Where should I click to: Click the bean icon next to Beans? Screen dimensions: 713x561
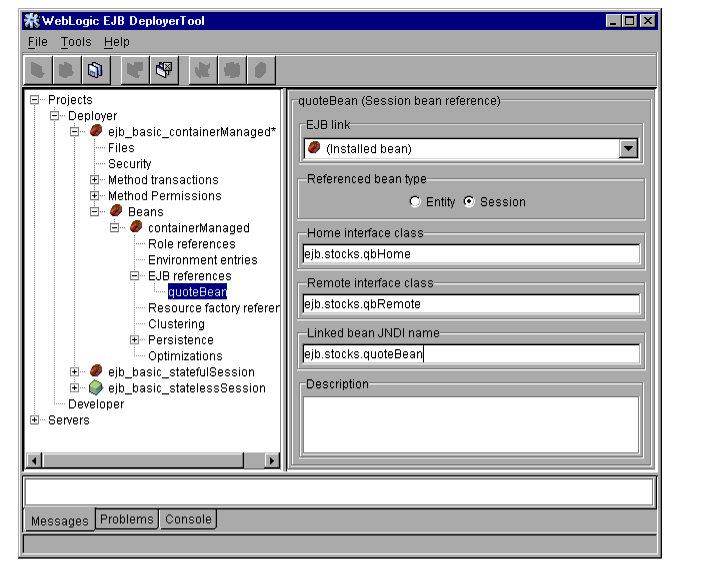coord(116,211)
